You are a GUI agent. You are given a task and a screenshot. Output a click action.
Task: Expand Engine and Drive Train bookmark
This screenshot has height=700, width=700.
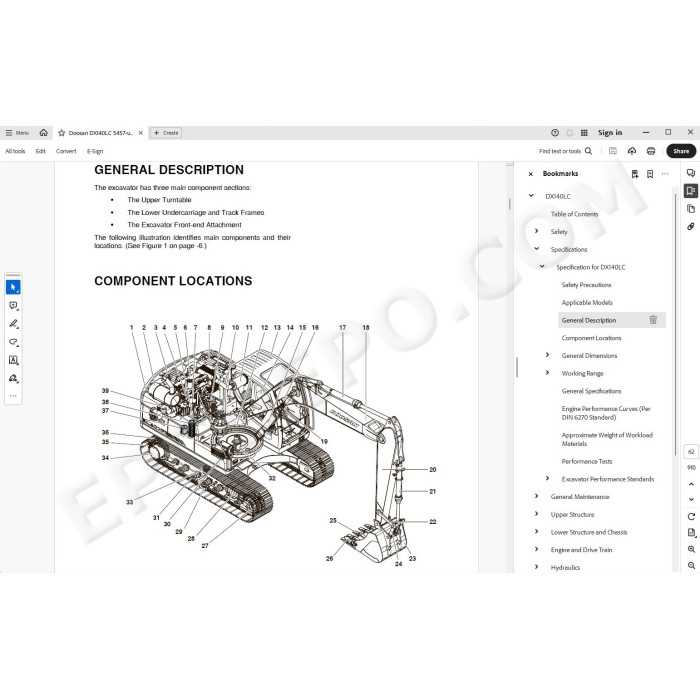[x=537, y=549]
